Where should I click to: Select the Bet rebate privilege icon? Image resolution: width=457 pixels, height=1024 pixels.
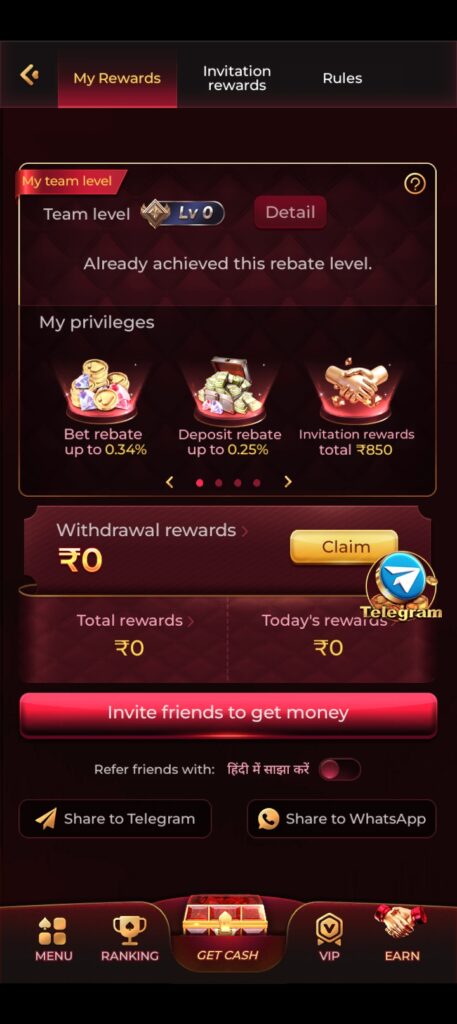101,391
